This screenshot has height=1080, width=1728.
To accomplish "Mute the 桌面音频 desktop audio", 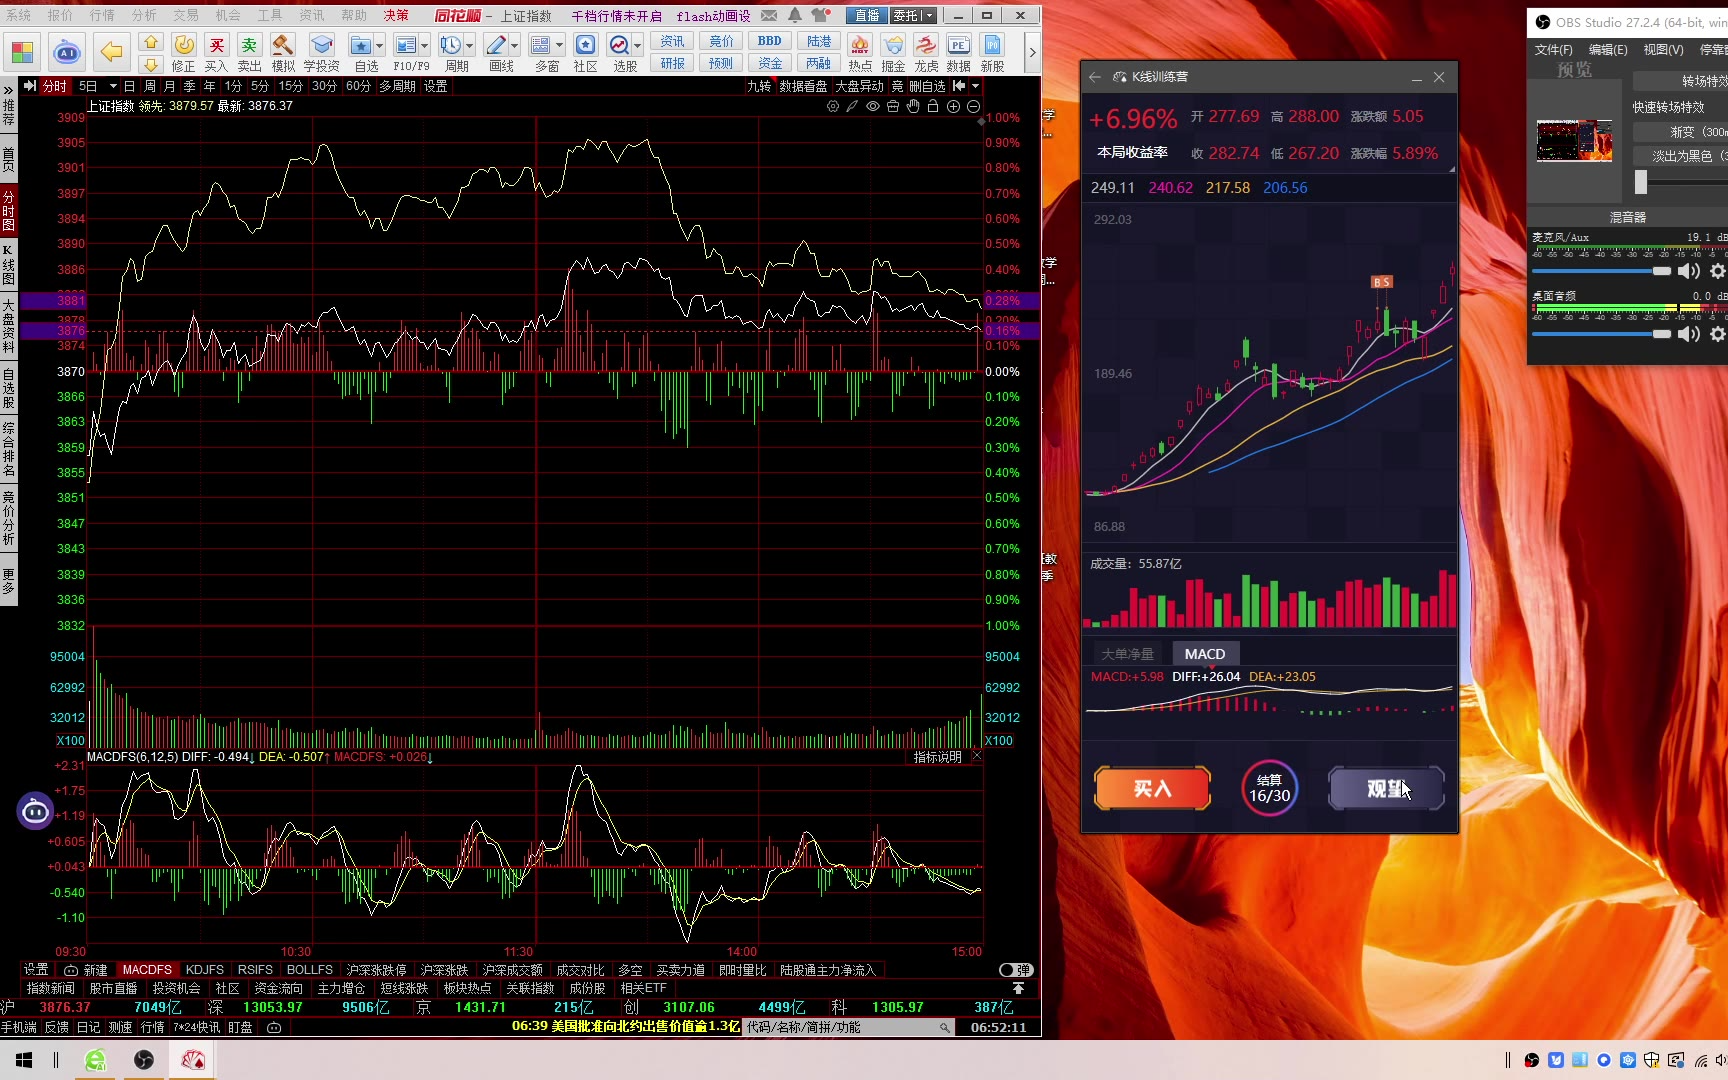I will pyautogui.click(x=1689, y=334).
